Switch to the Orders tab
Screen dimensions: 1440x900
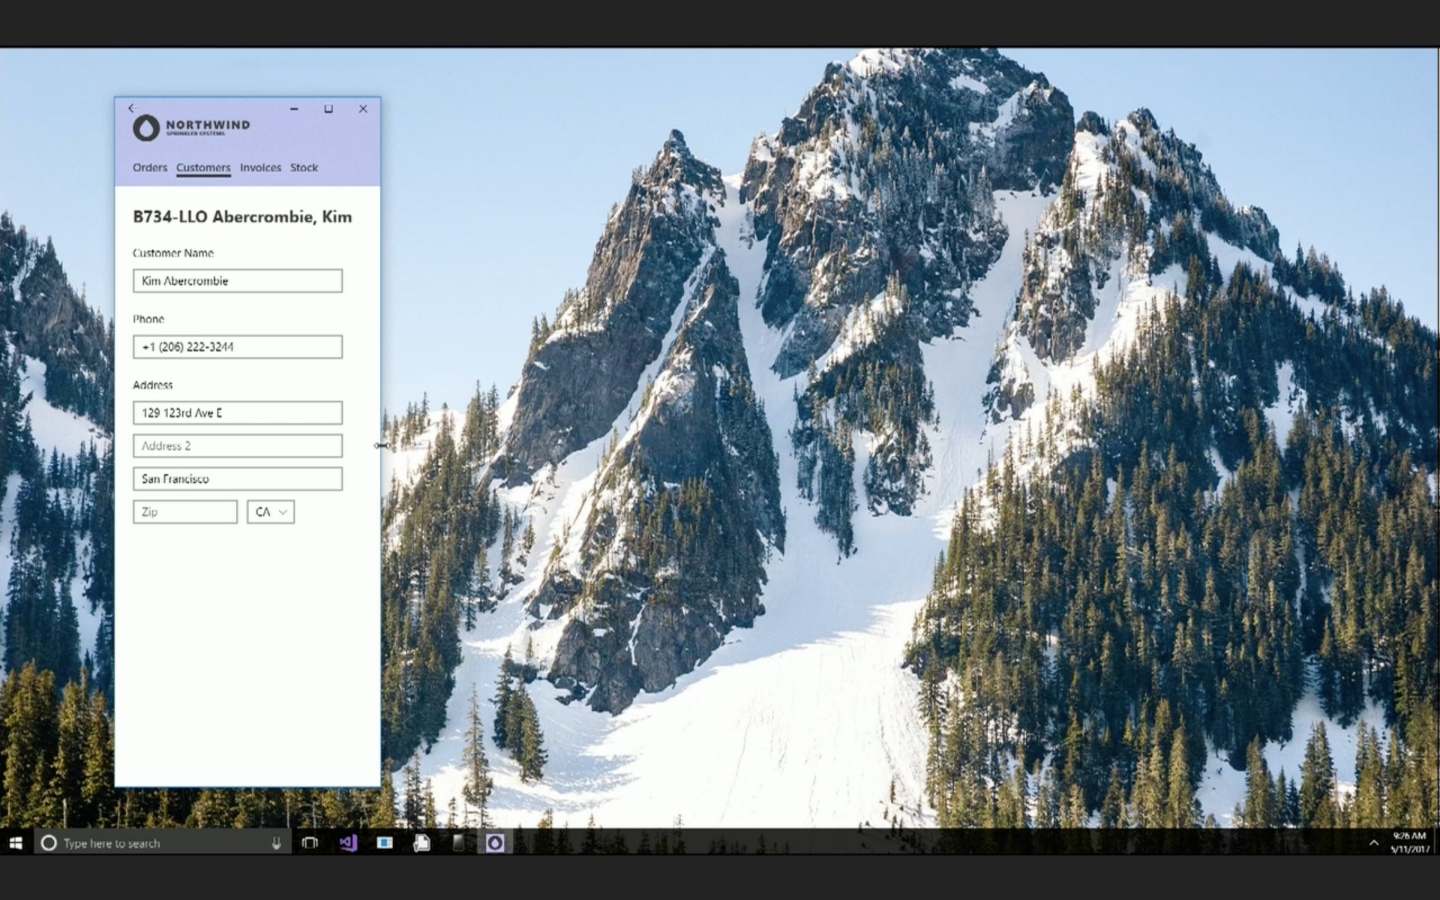tap(150, 168)
